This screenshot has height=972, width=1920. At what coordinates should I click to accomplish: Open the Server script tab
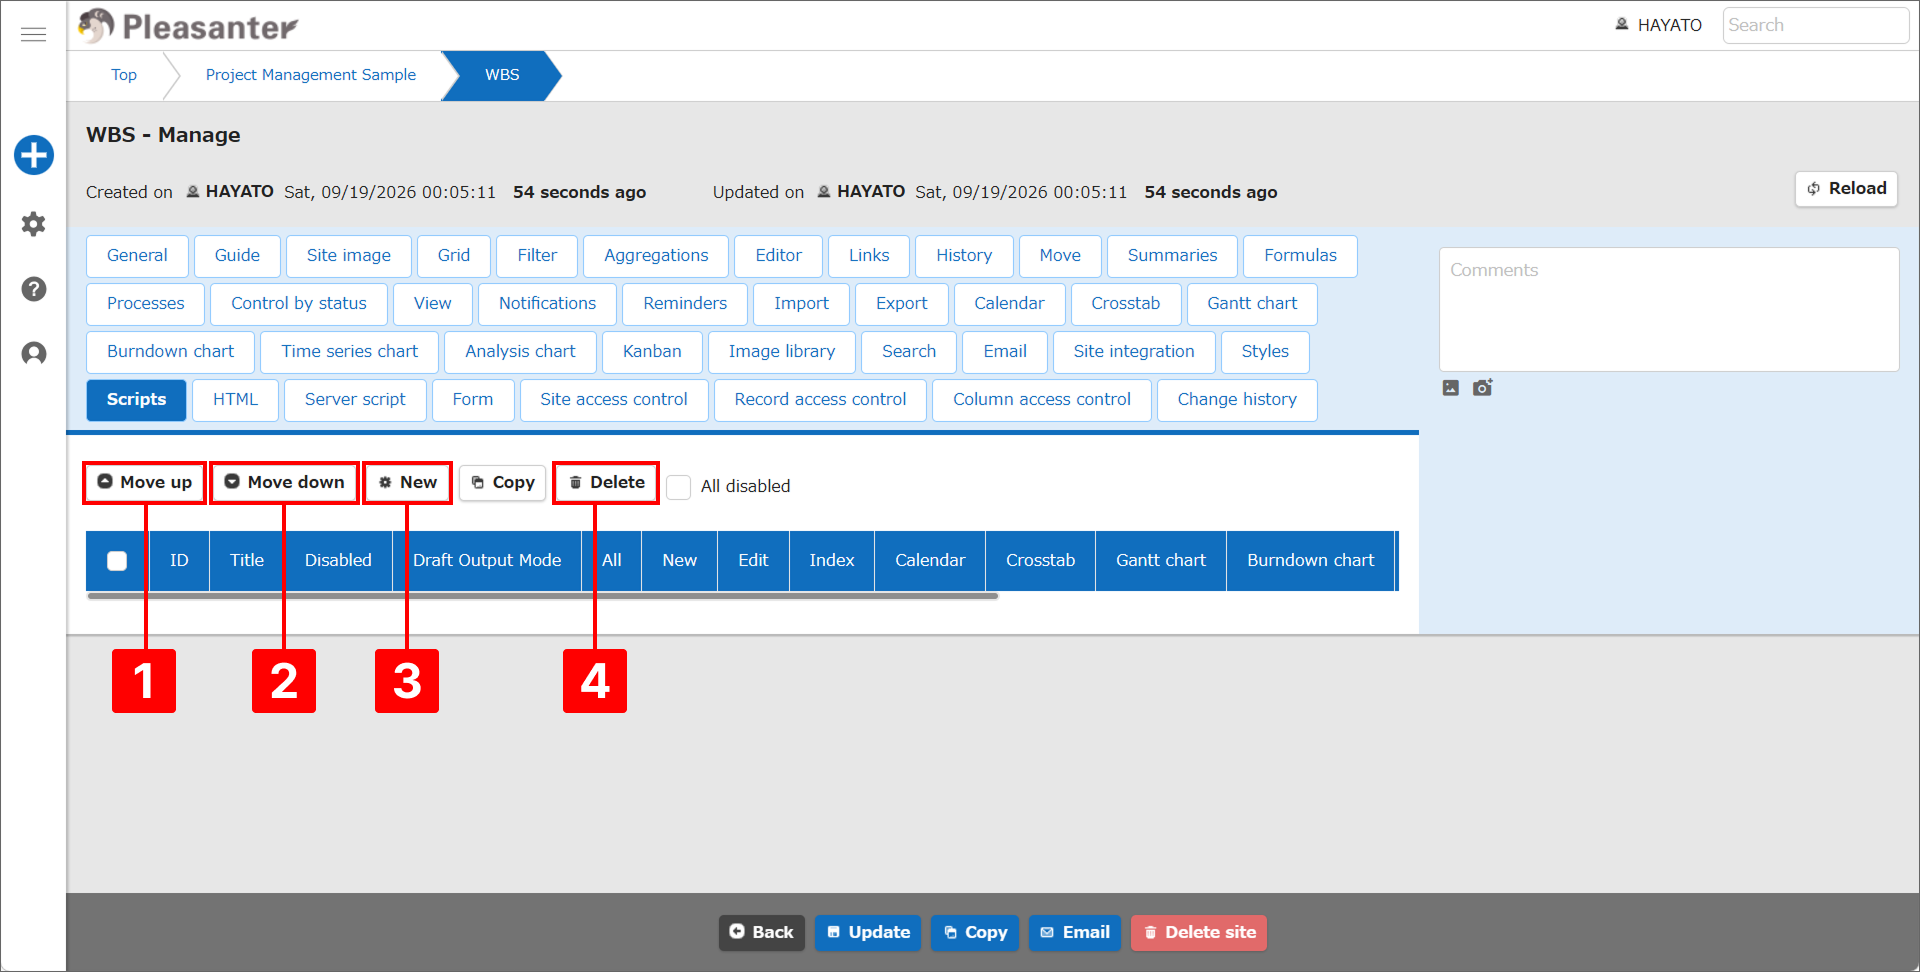pyautogui.click(x=355, y=400)
